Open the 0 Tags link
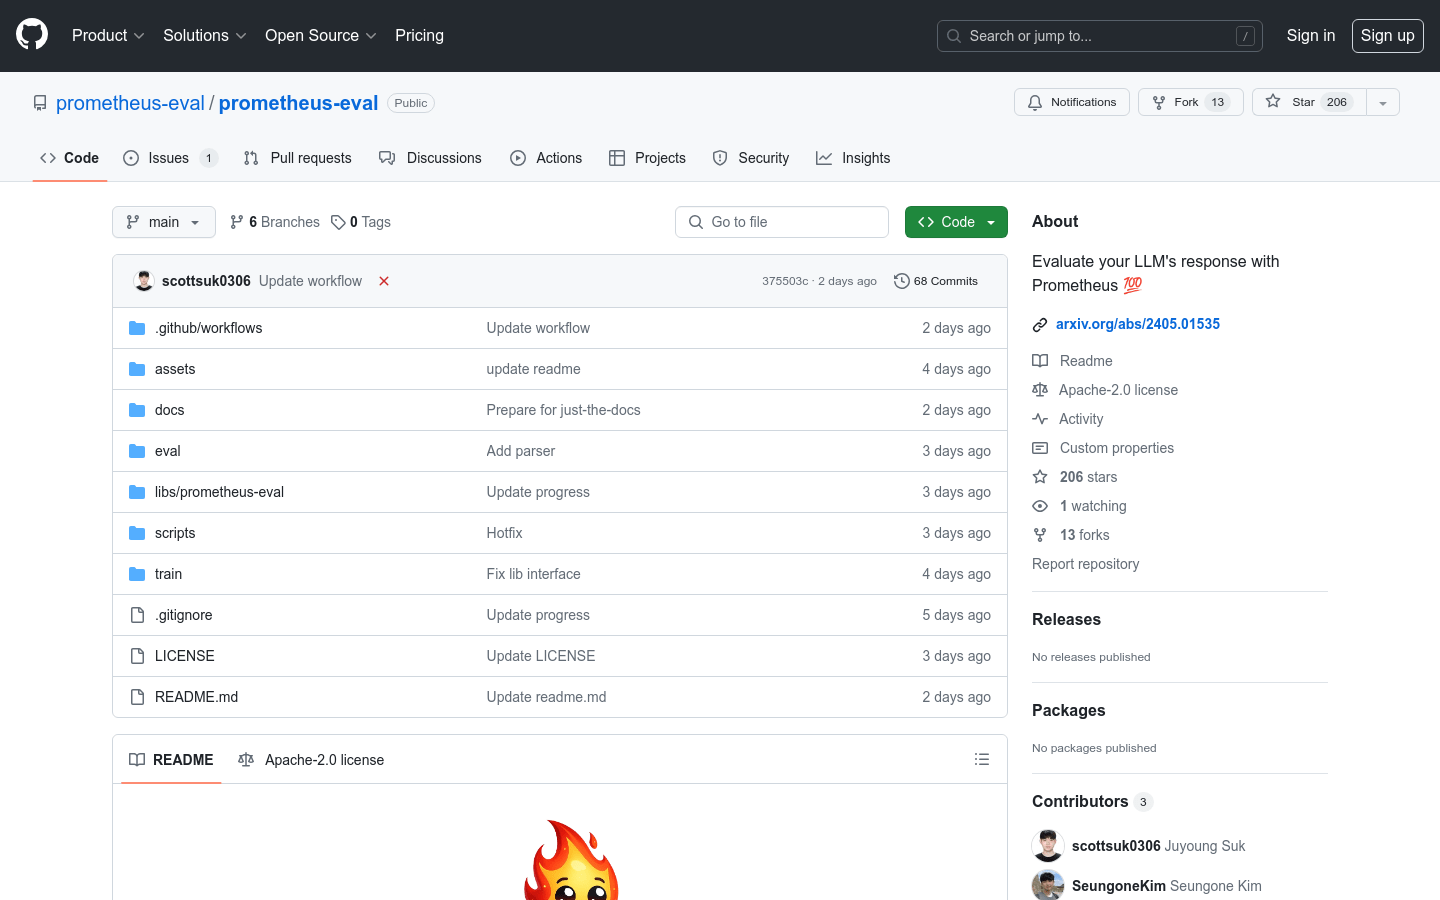The width and height of the screenshot is (1440, 900). pos(361,222)
